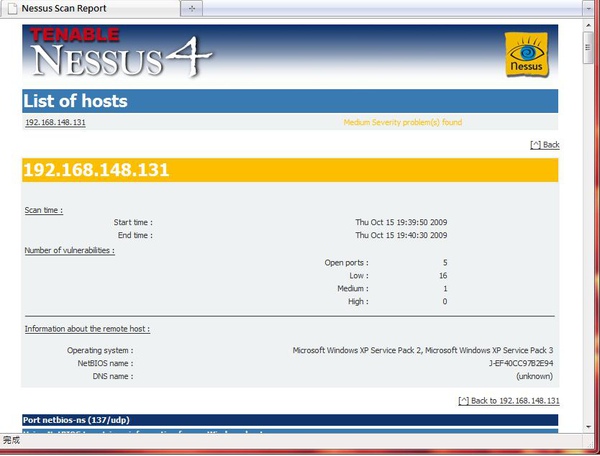
Task: Click the DNS name value '(unknown)'
Action: [535, 376]
